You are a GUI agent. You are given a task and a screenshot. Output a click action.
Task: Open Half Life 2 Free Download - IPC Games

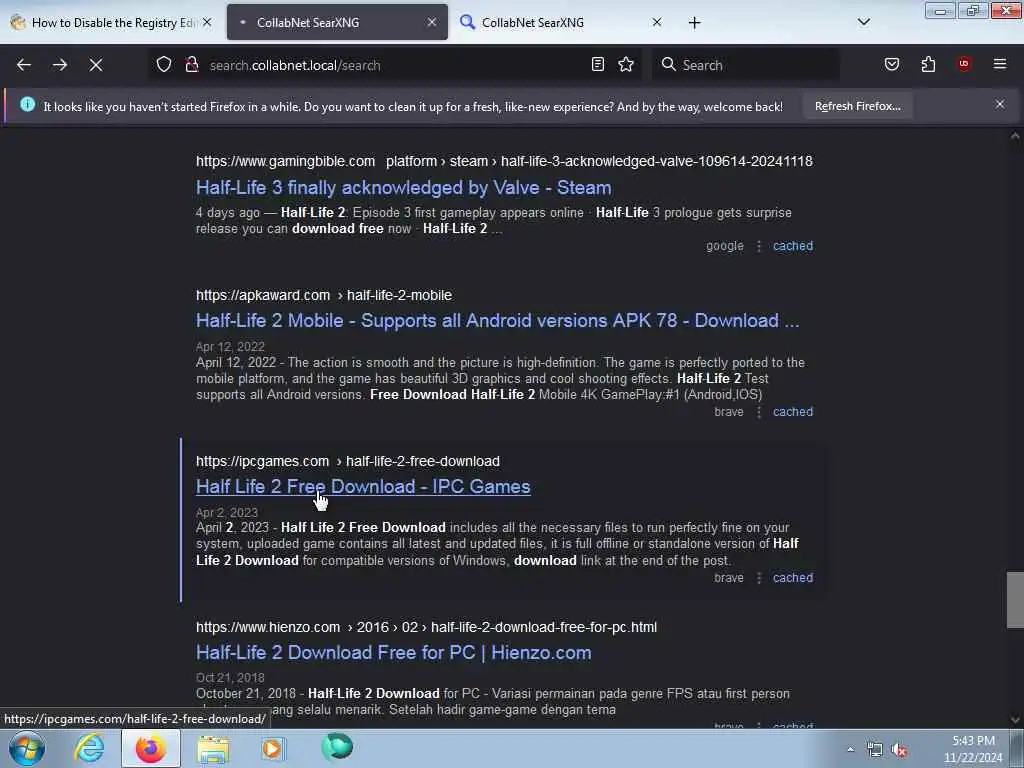(363, 487)
